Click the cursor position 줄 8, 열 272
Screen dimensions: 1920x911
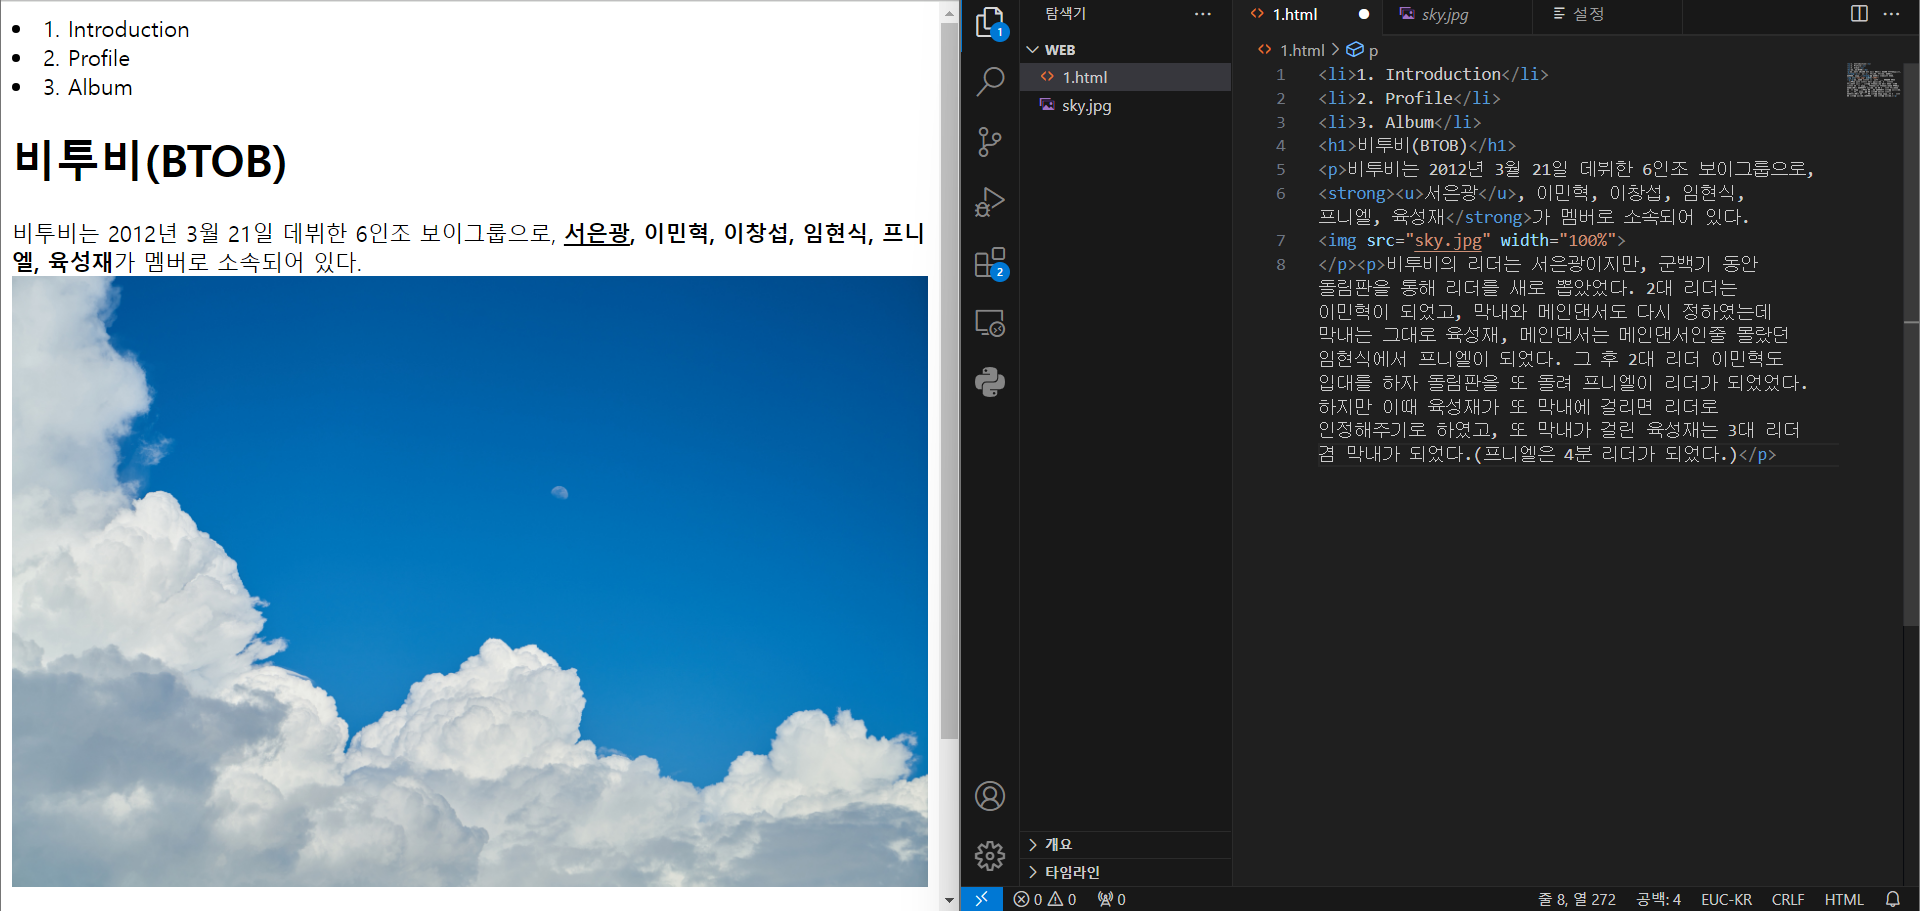tap(1576, 899)
